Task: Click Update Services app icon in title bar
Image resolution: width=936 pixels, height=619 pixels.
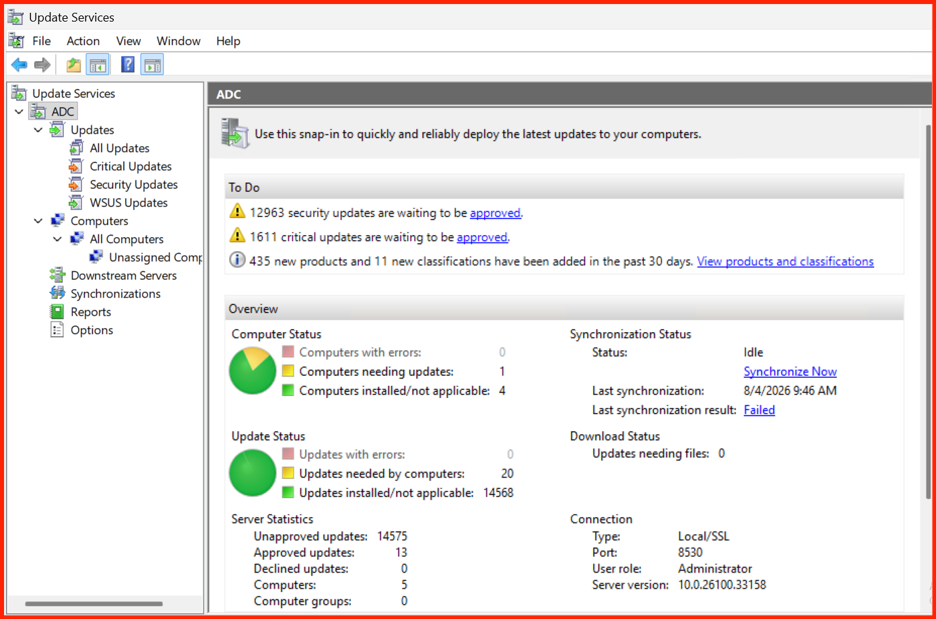Action: tap(16, 17)
